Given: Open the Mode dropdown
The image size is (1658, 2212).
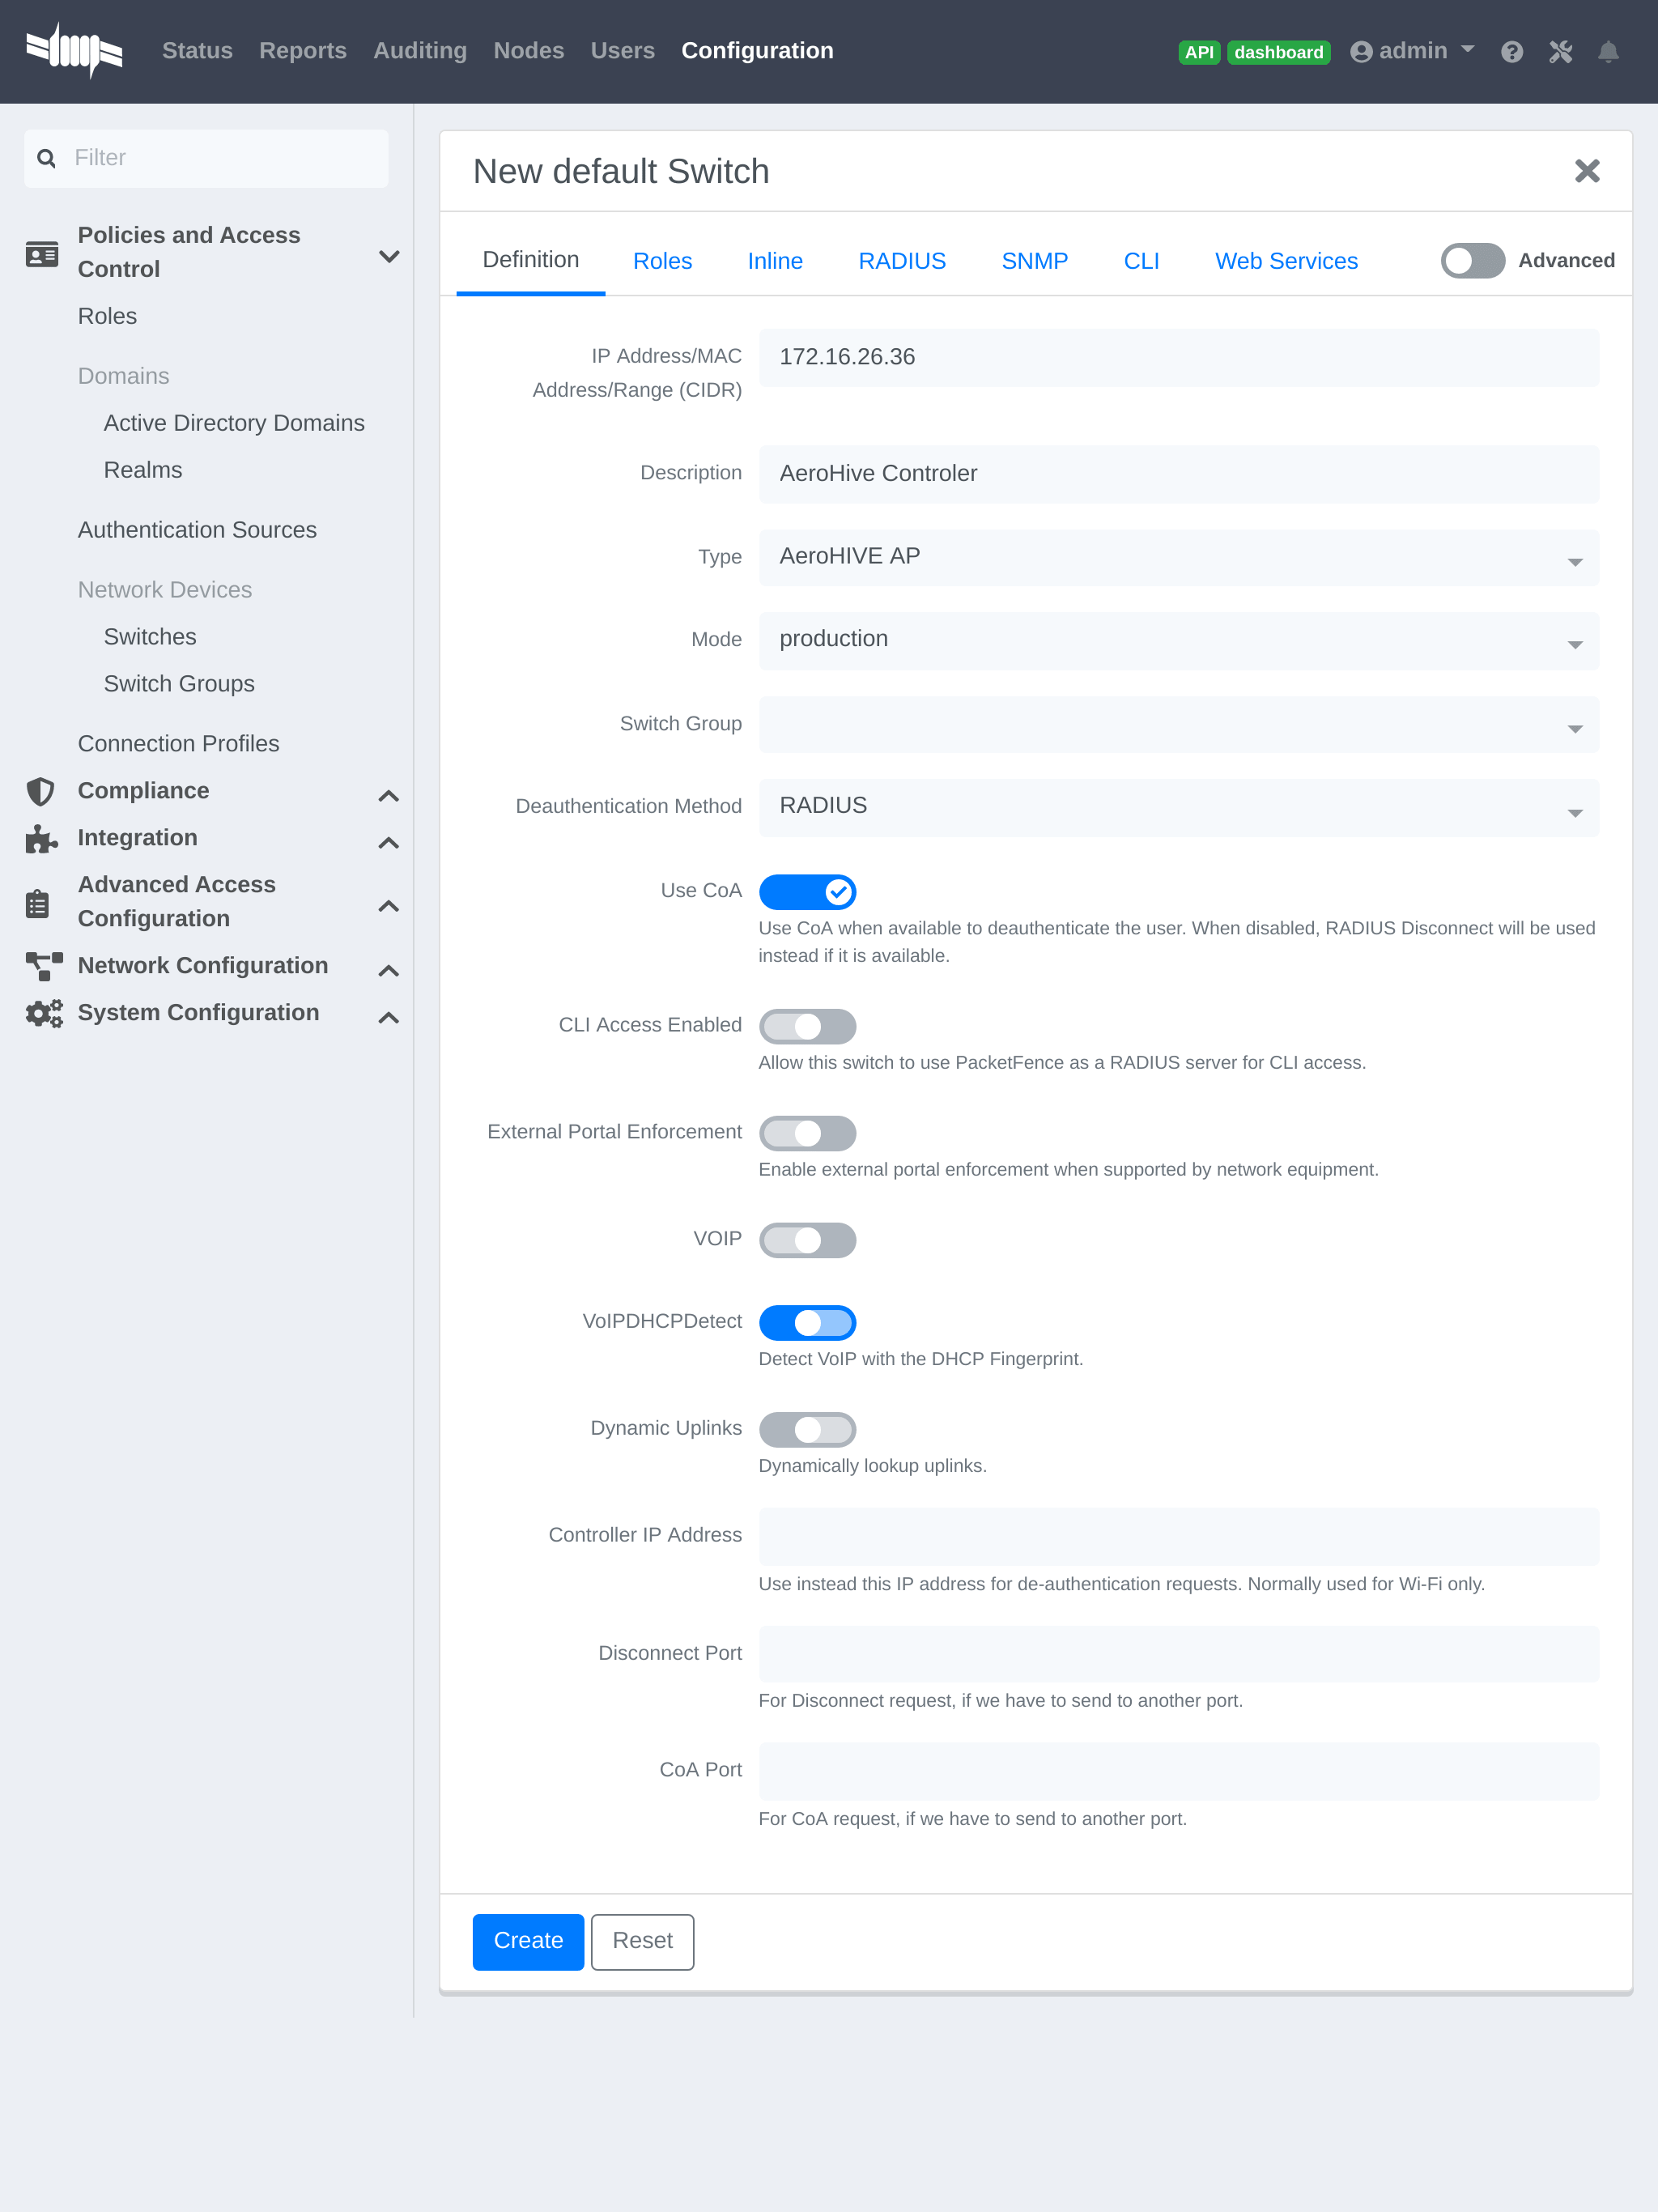Looking at the screenshot, I should 1178,640.
